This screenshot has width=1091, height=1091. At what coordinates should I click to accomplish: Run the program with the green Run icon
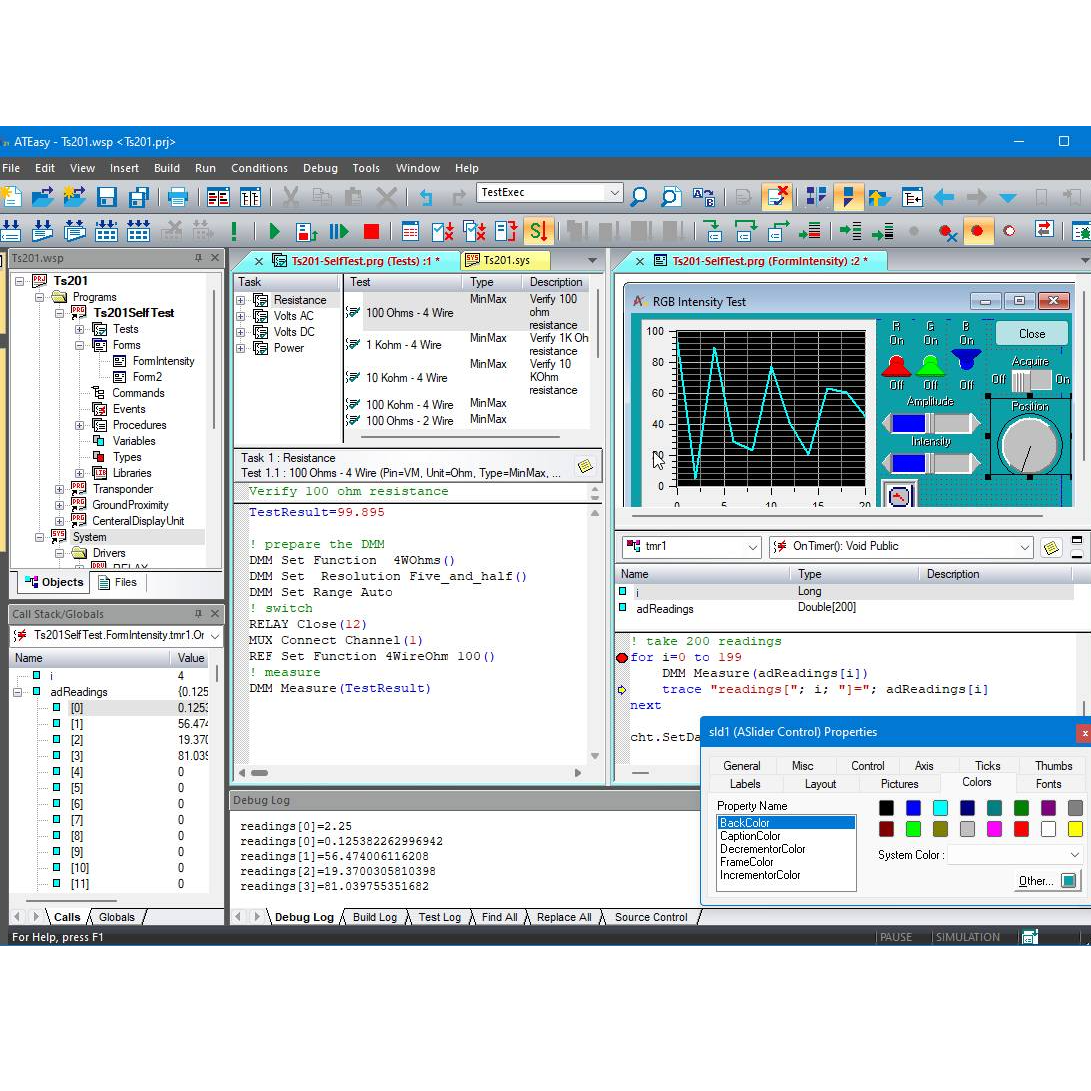pos(274,229)
